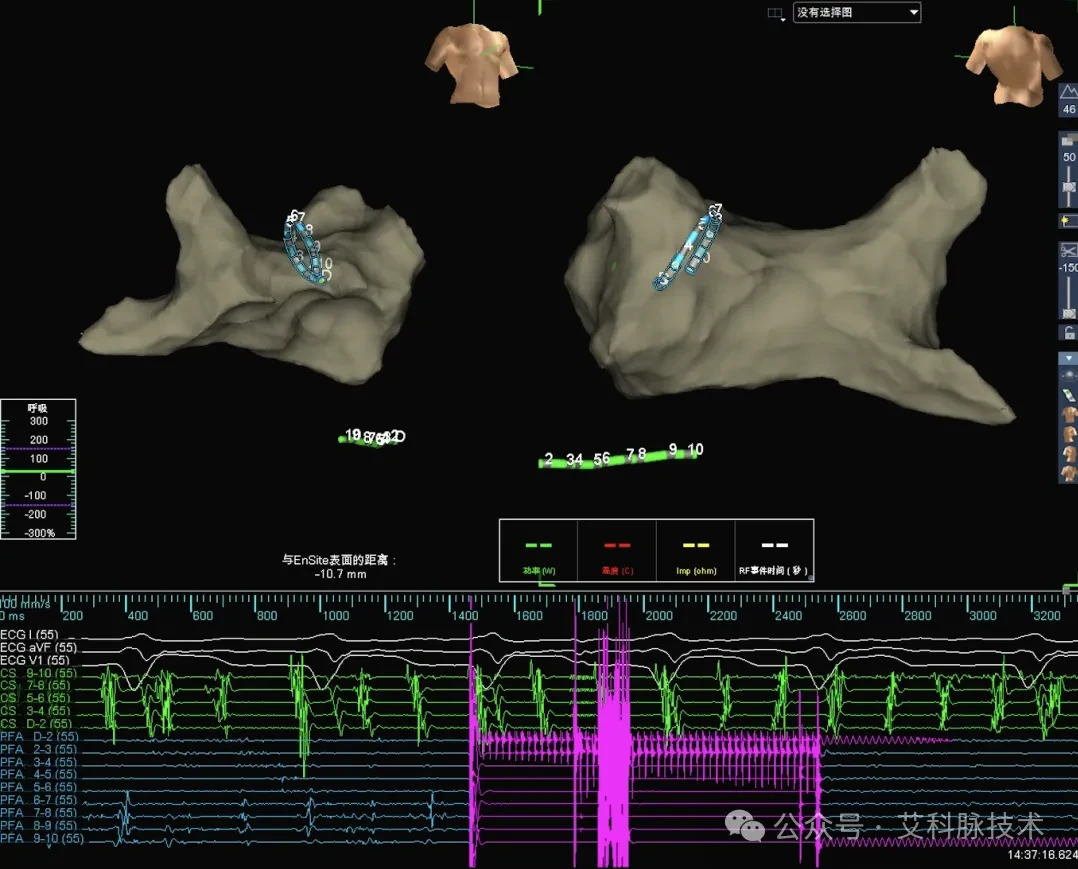Toggle the RF事件时间 display panel
This screenshot has height=869, width=1078.
point(774,551)
